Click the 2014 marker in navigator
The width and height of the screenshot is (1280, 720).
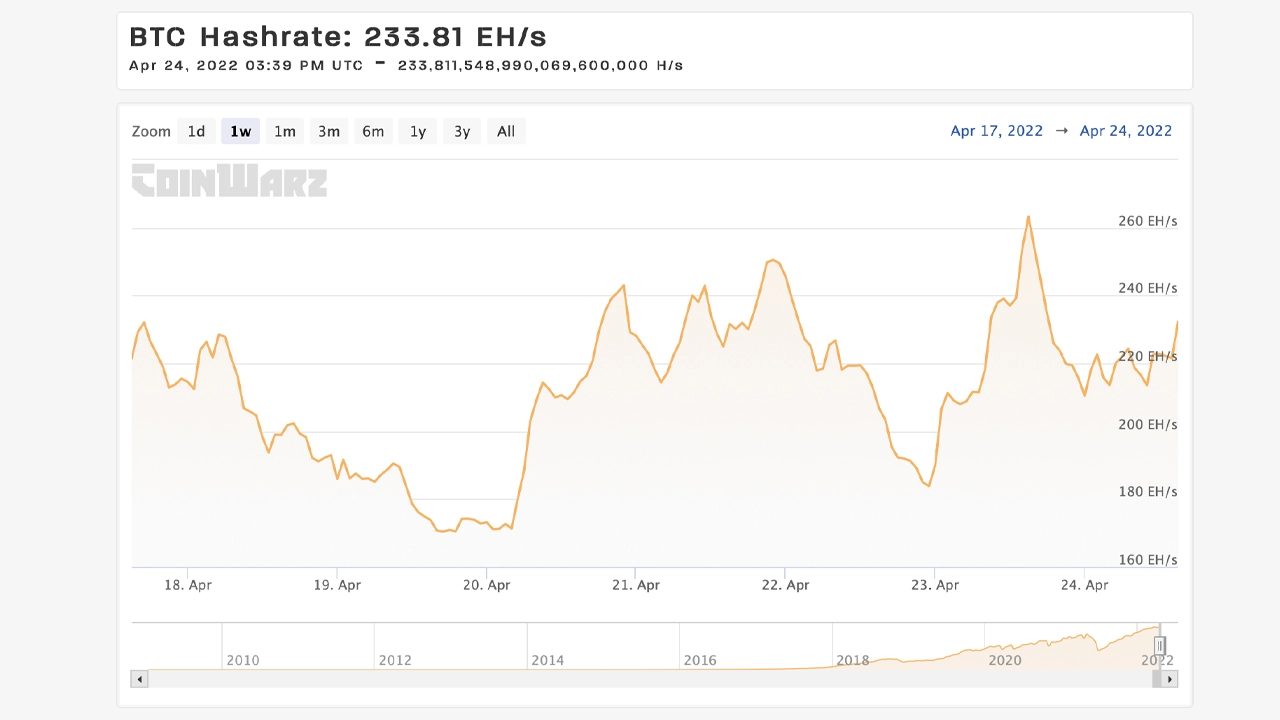tap(548, 660)
